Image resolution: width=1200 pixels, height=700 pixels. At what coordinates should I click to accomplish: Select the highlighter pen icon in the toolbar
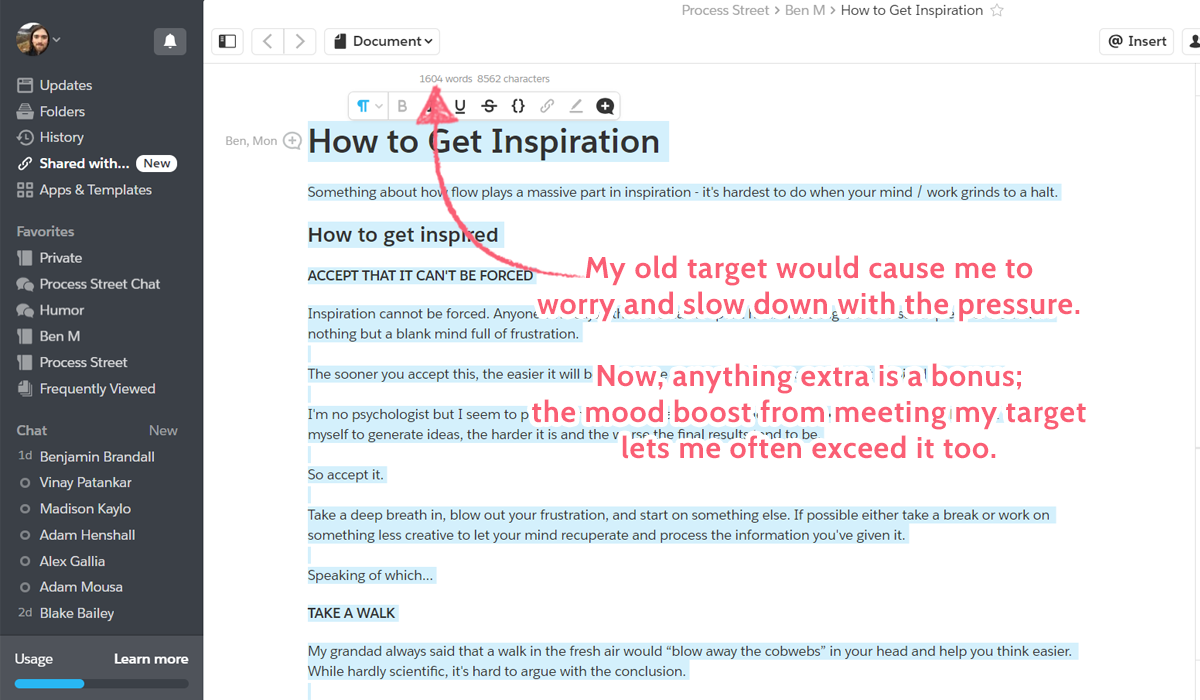[x=576, y=105]
